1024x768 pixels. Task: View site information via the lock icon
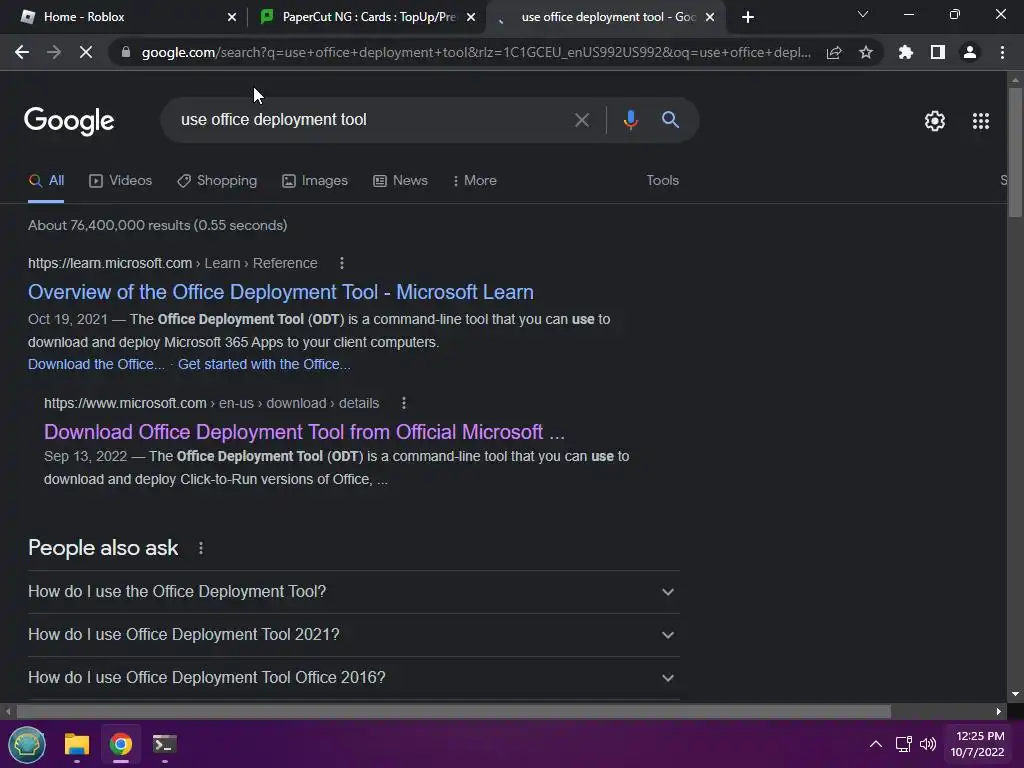pyautogui.click(x=126, y=52)
